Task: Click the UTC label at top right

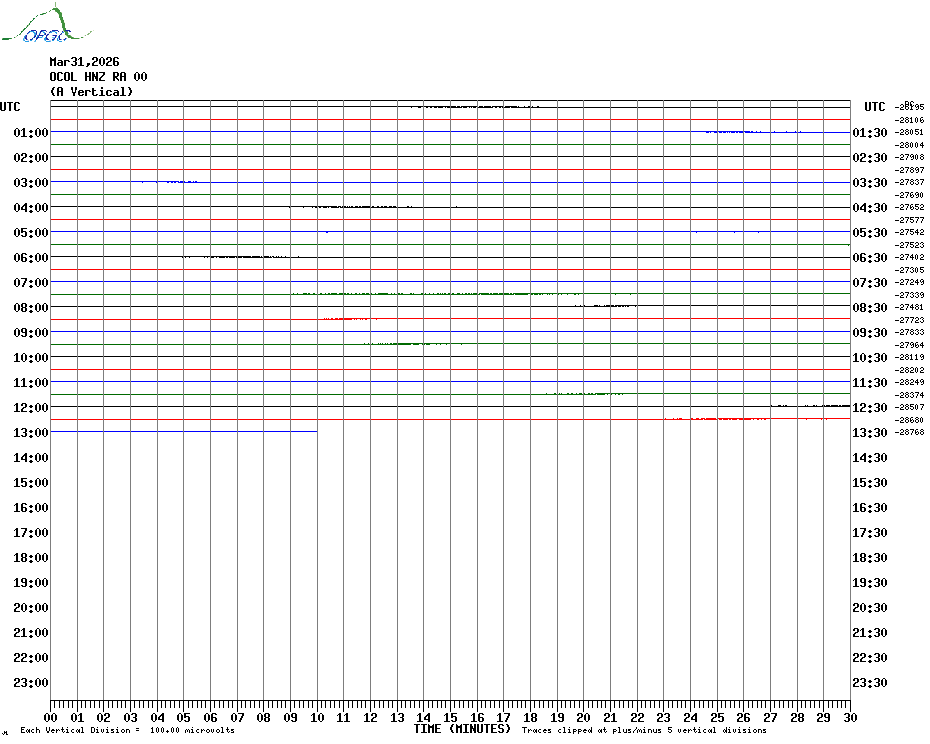Action: pyautogui.click(x=875, y=107)
